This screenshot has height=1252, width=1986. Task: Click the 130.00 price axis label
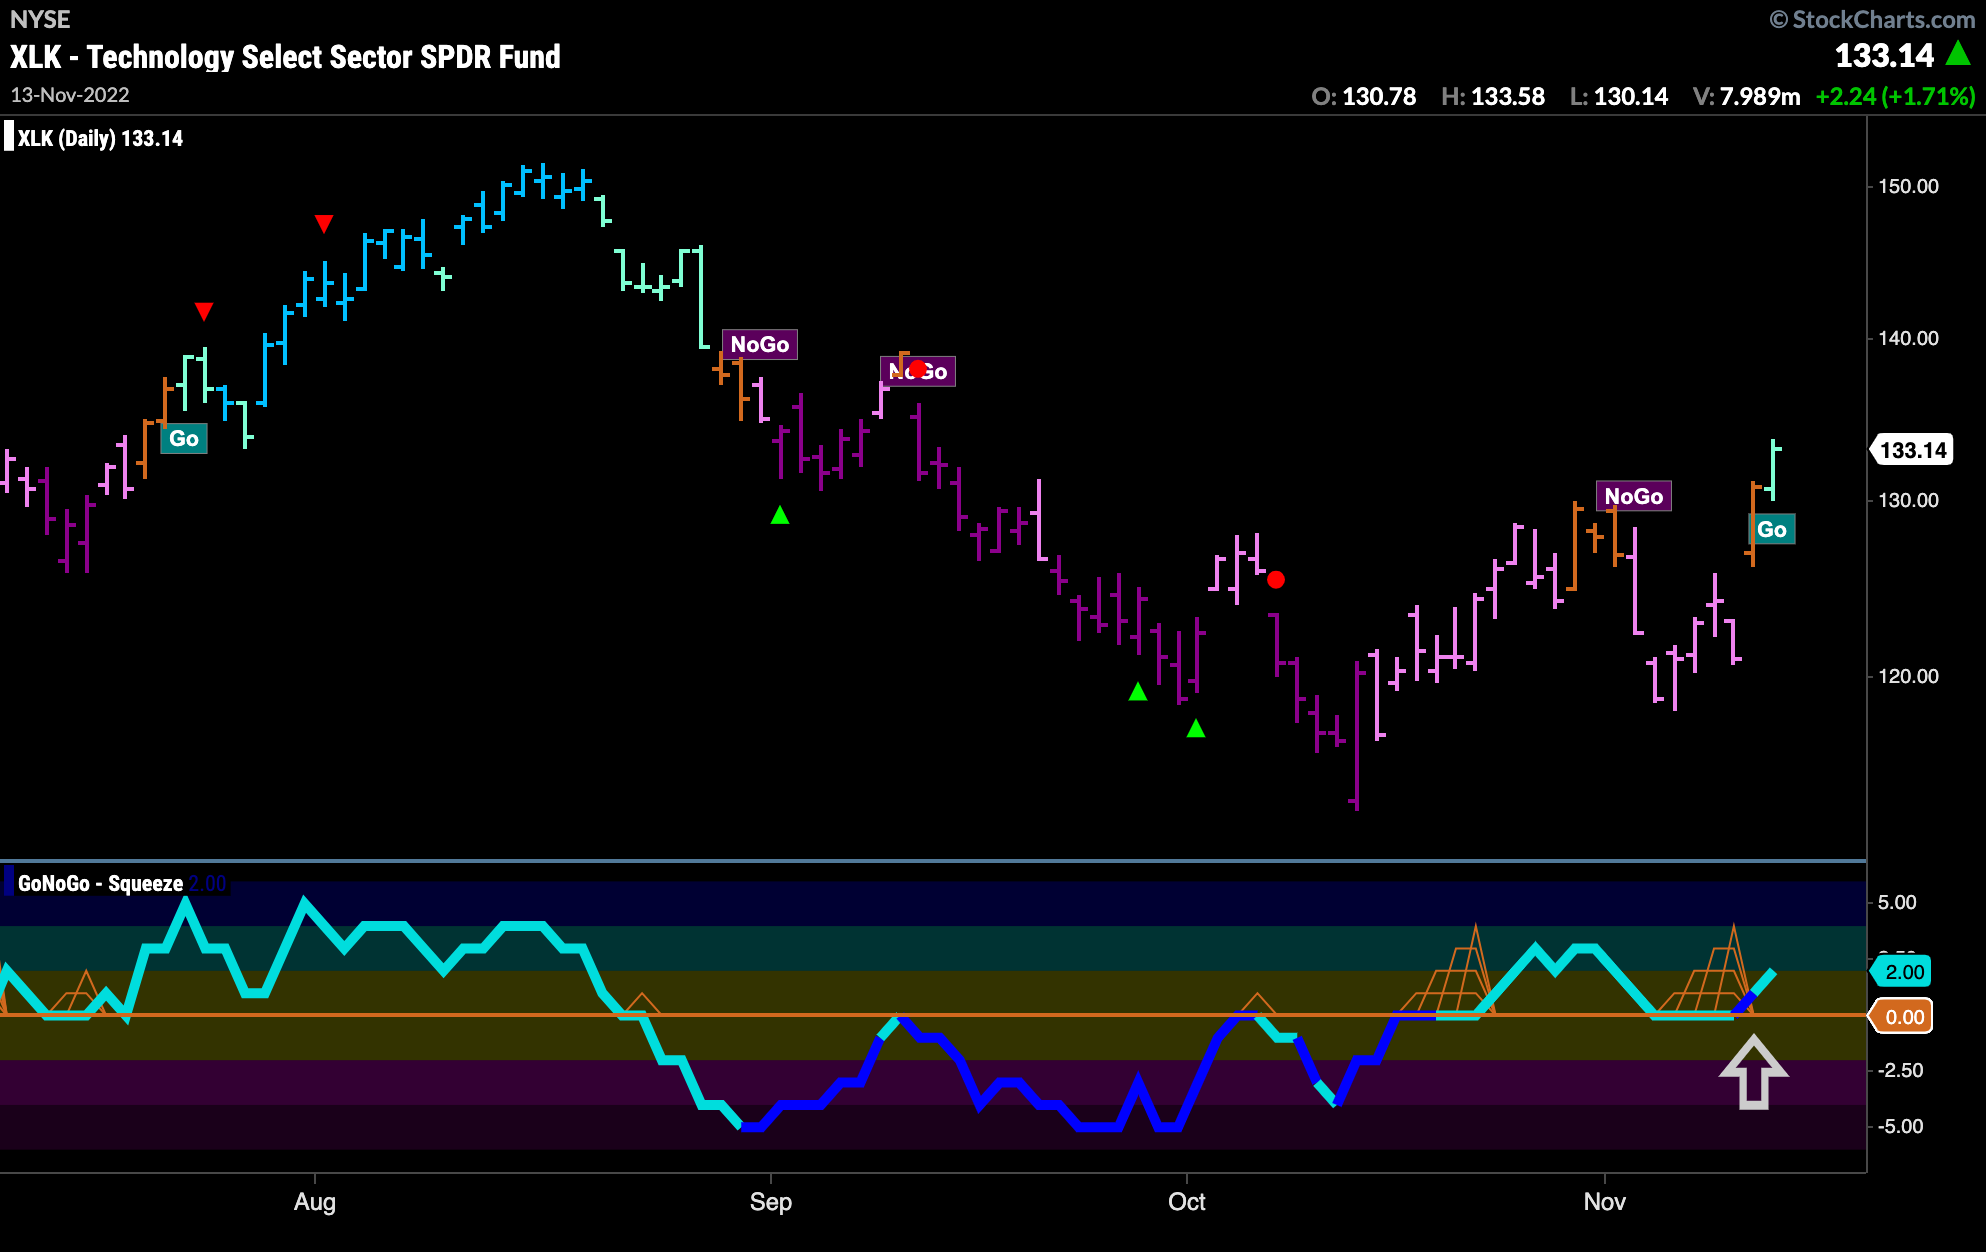pos(1908,500)
